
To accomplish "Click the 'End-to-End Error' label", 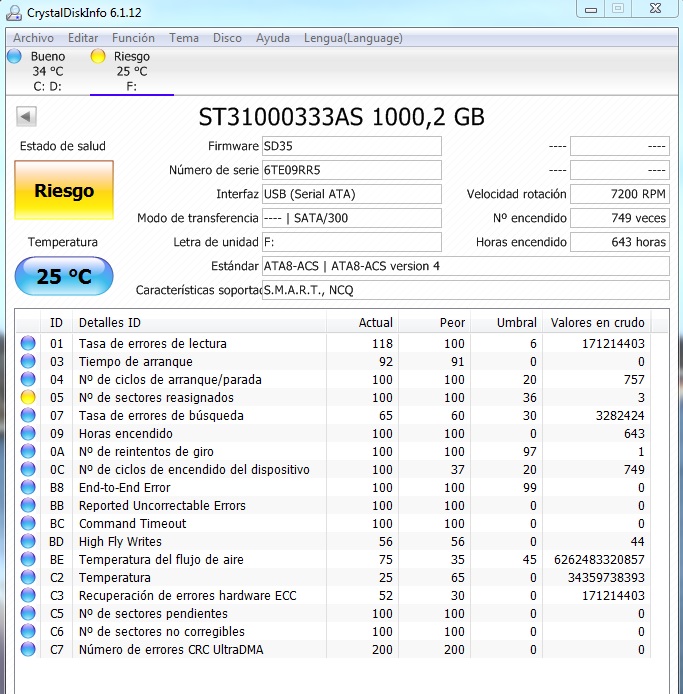I will (x=124, y=487).
